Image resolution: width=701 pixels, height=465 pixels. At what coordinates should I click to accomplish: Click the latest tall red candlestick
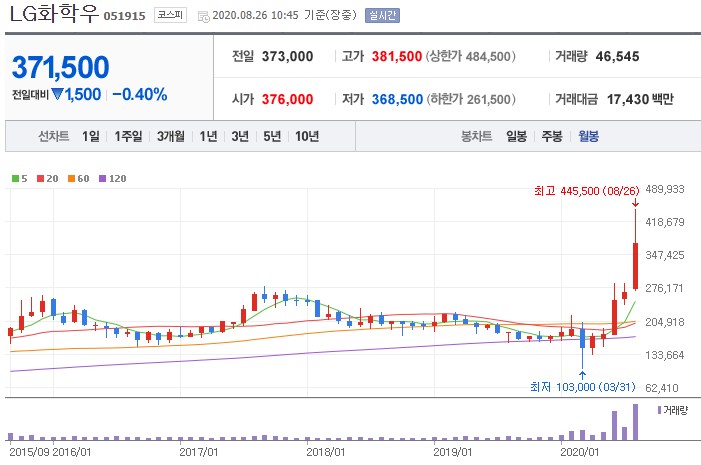point(635,266)
